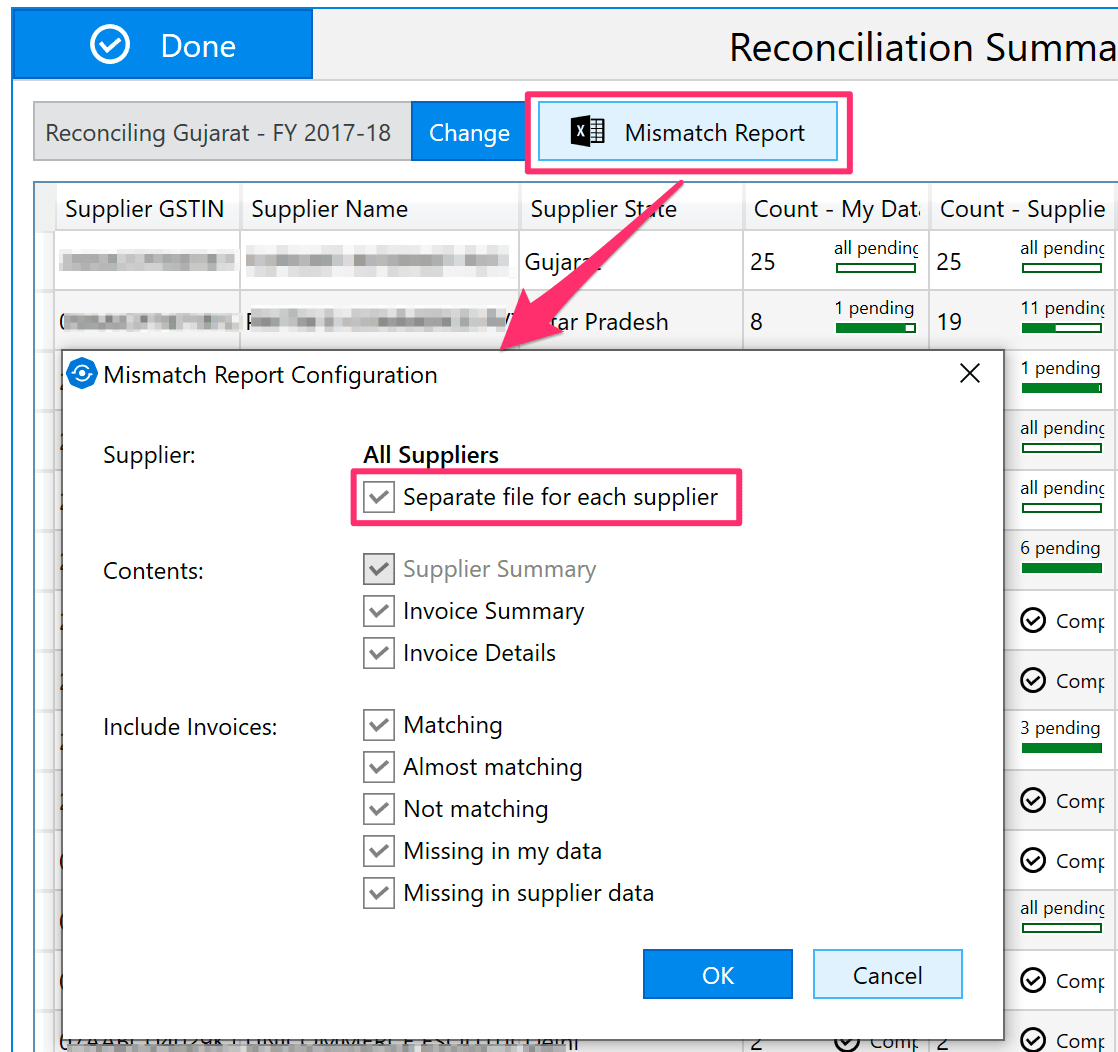Viewport: 1118px width, 1052px height.
Task: Uncheck Missing in supplier data
Action: [379, 893]
